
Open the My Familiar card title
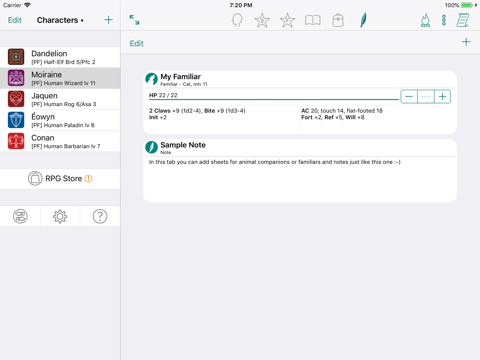coord(180,77)
